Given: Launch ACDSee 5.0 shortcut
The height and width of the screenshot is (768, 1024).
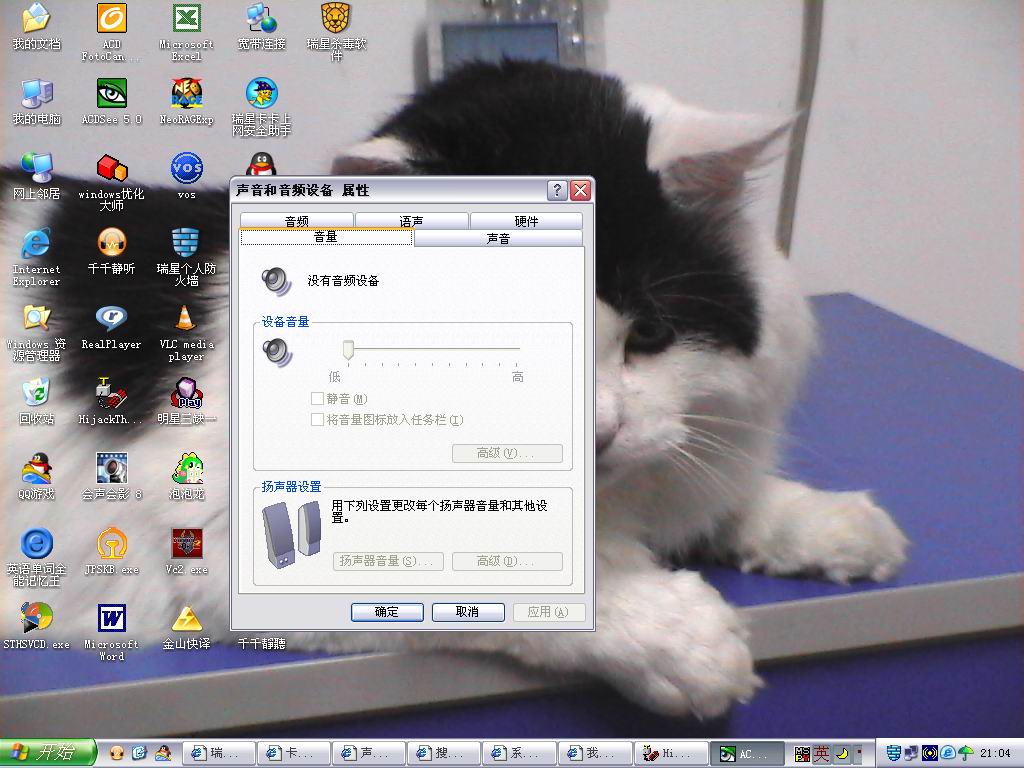Looking at the screenshot, I should tap(112, 102).
